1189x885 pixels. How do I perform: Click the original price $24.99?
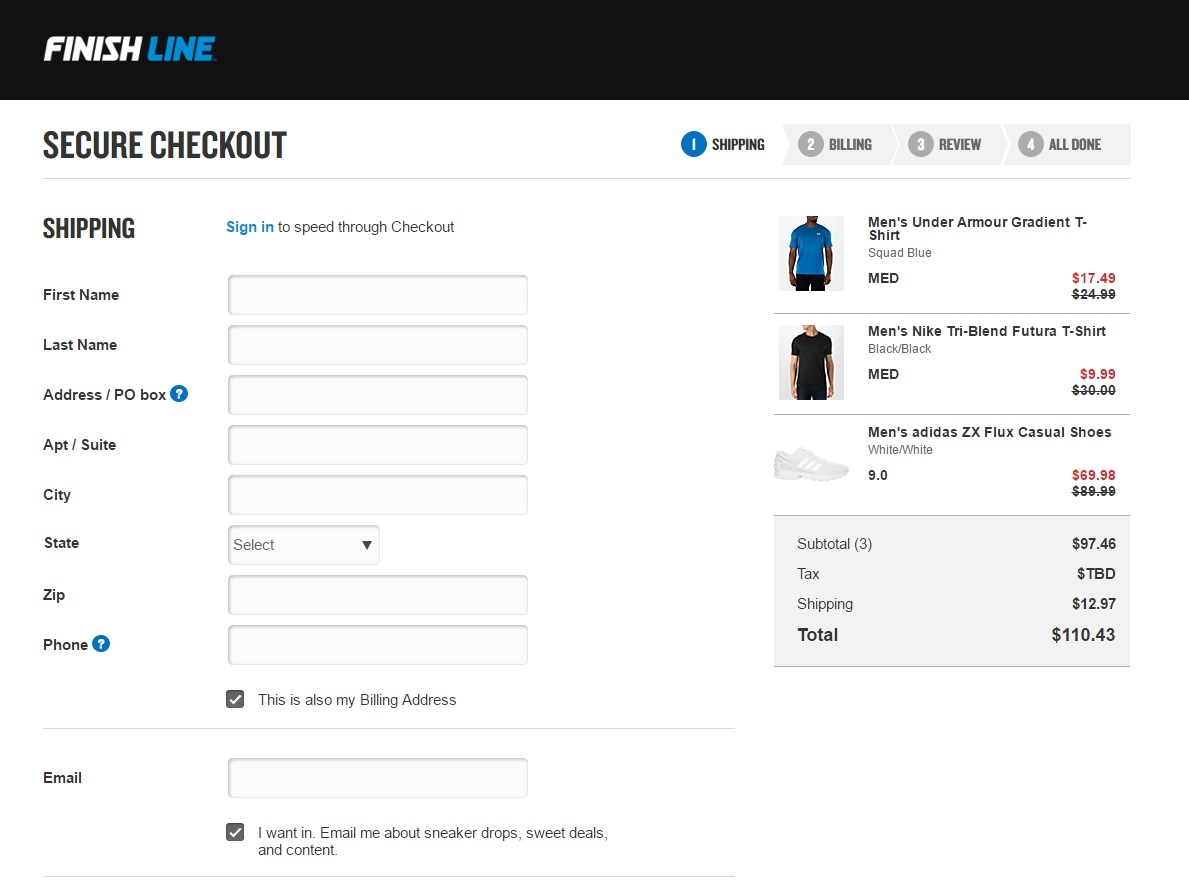pyautogui.click(x=1093, y=294)
